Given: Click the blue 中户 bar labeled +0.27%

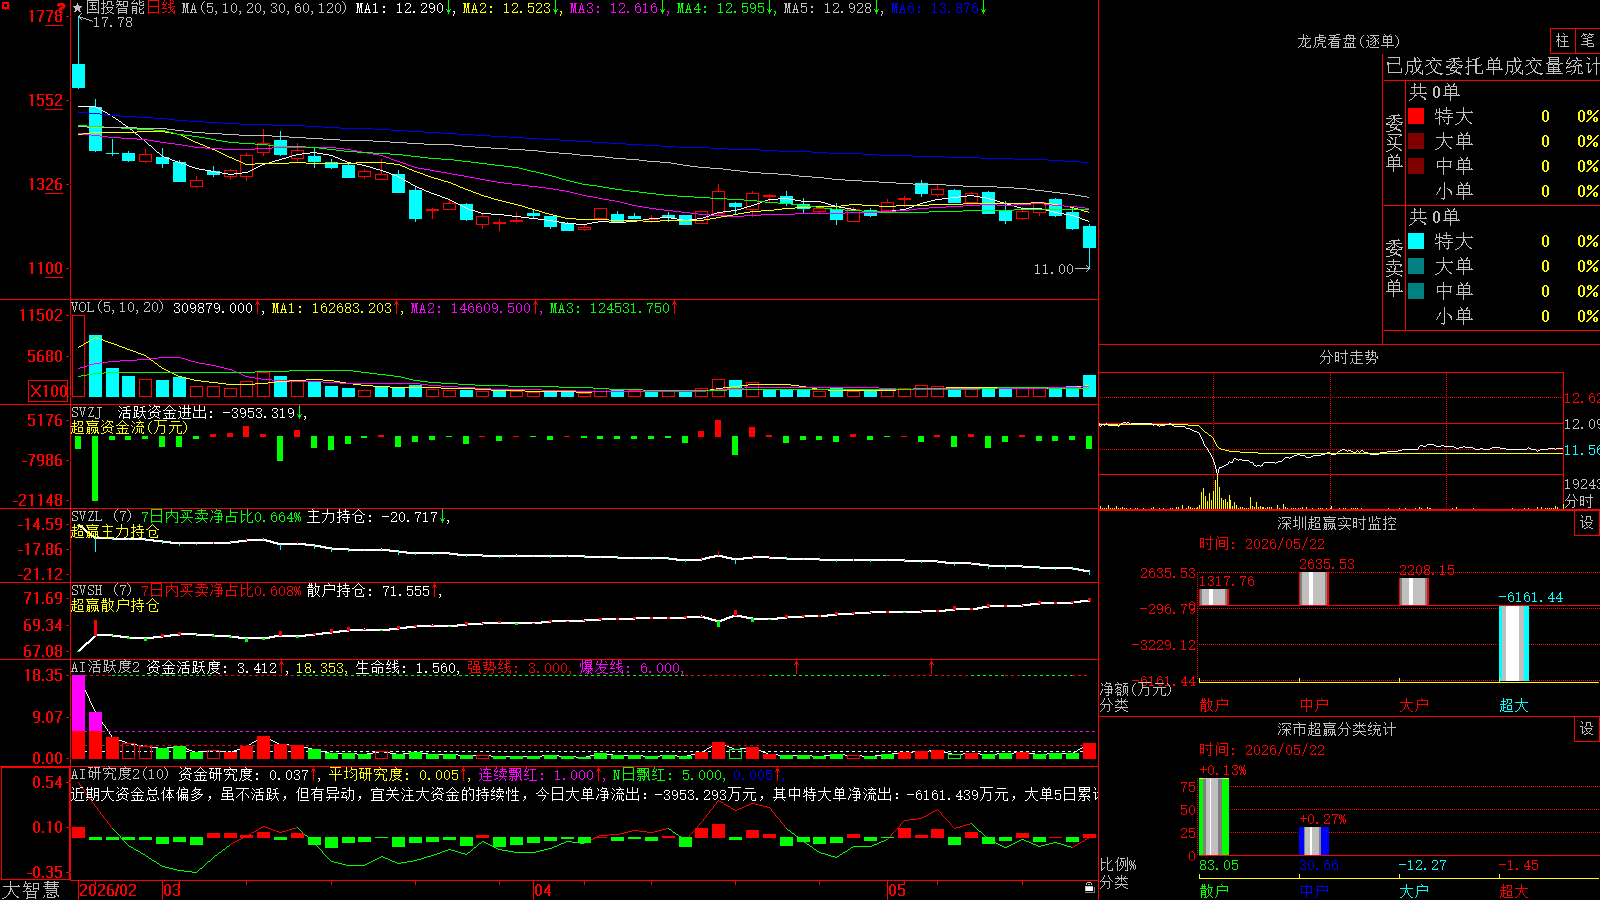Looking at the screenshot, I should coord(1314,841).
